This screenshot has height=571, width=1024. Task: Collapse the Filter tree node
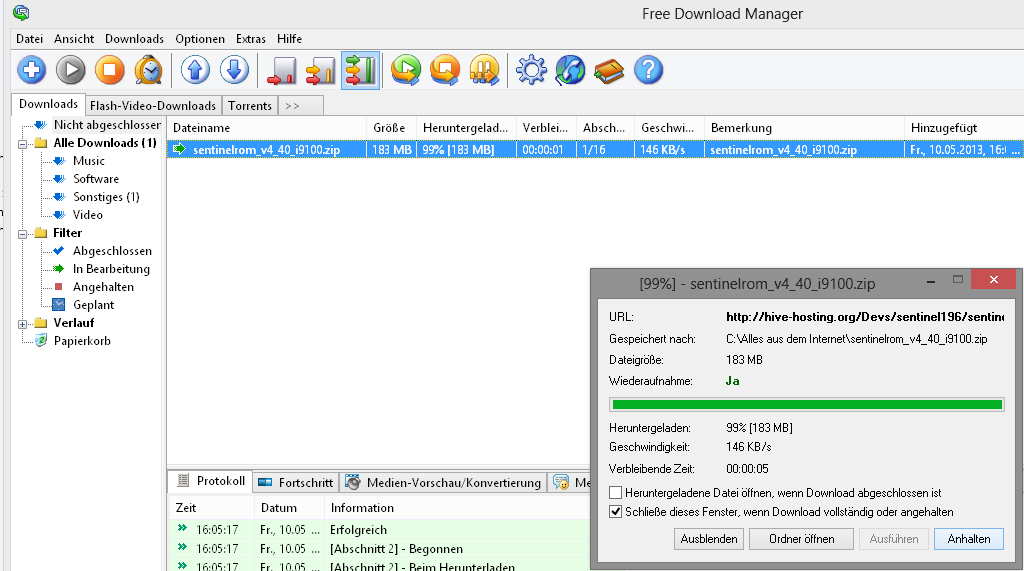coord(22,233)
